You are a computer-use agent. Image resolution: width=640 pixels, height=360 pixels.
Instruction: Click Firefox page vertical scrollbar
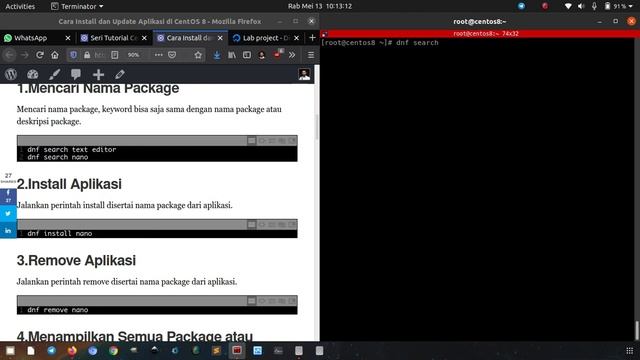[317, 127]
